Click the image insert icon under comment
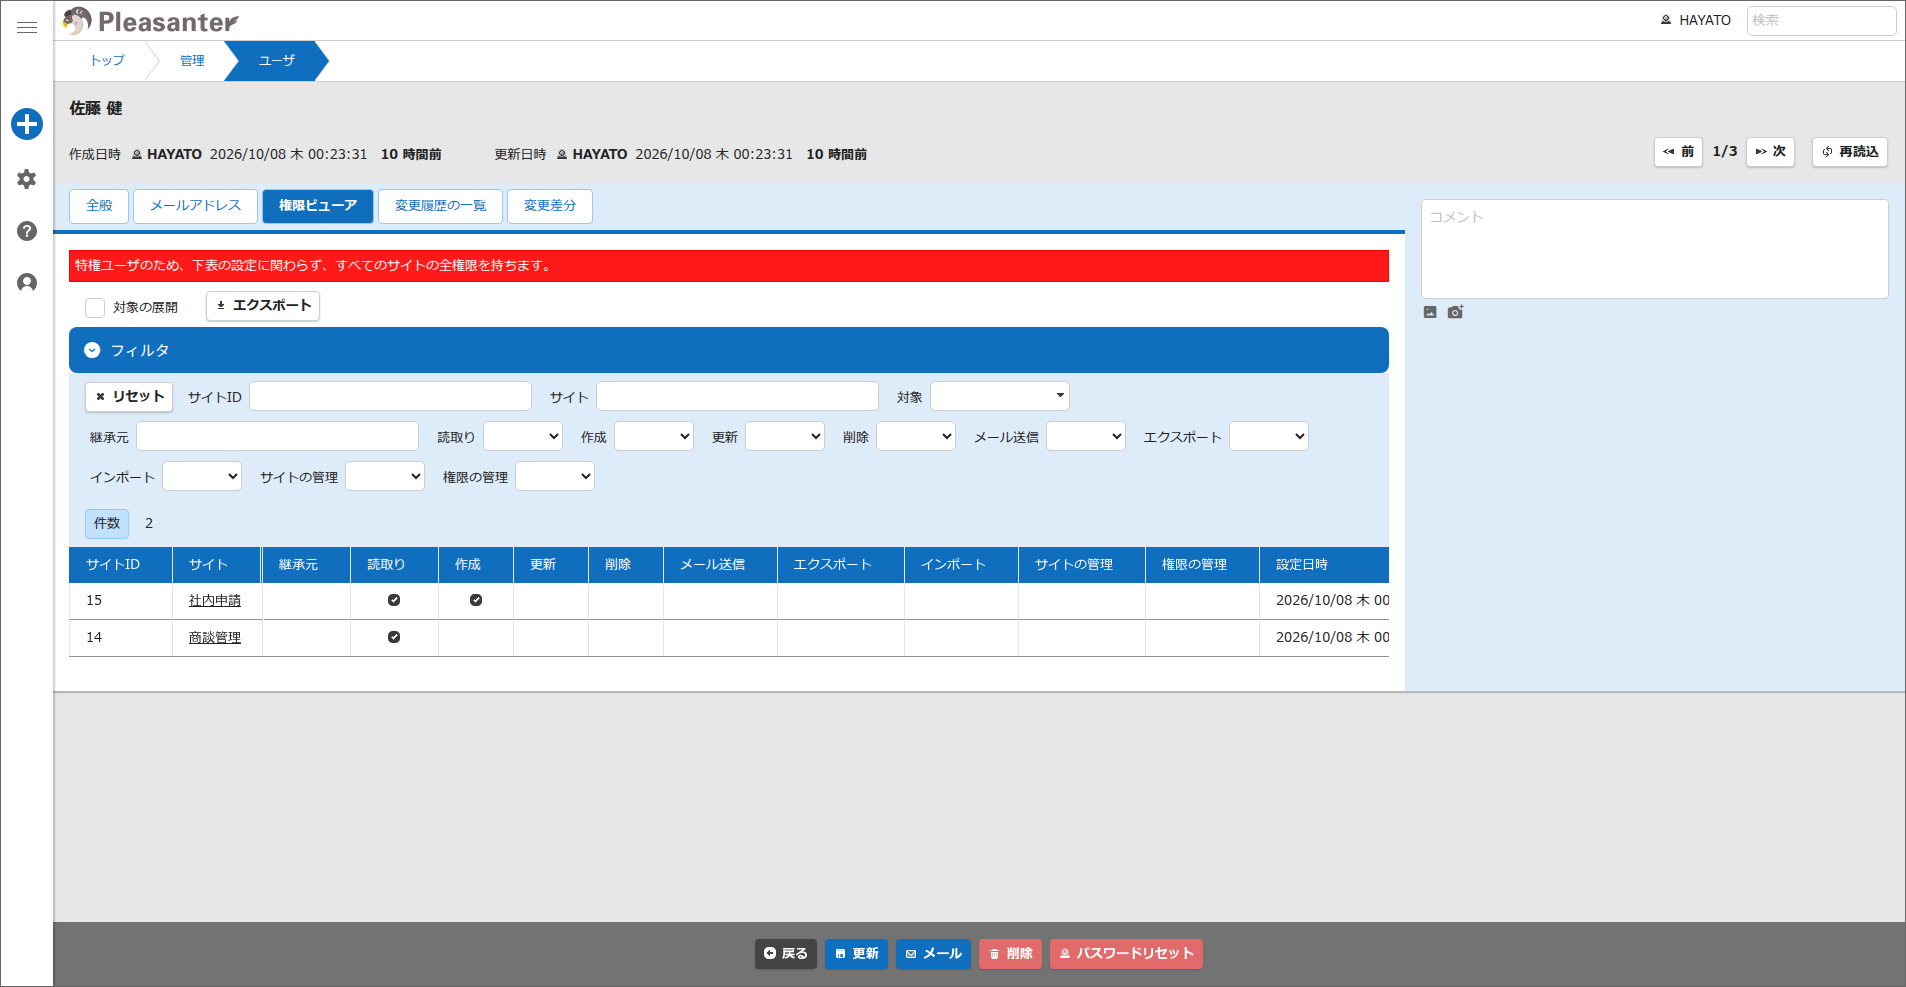This screenshot has height=987, width=1906. point(1430,312)
